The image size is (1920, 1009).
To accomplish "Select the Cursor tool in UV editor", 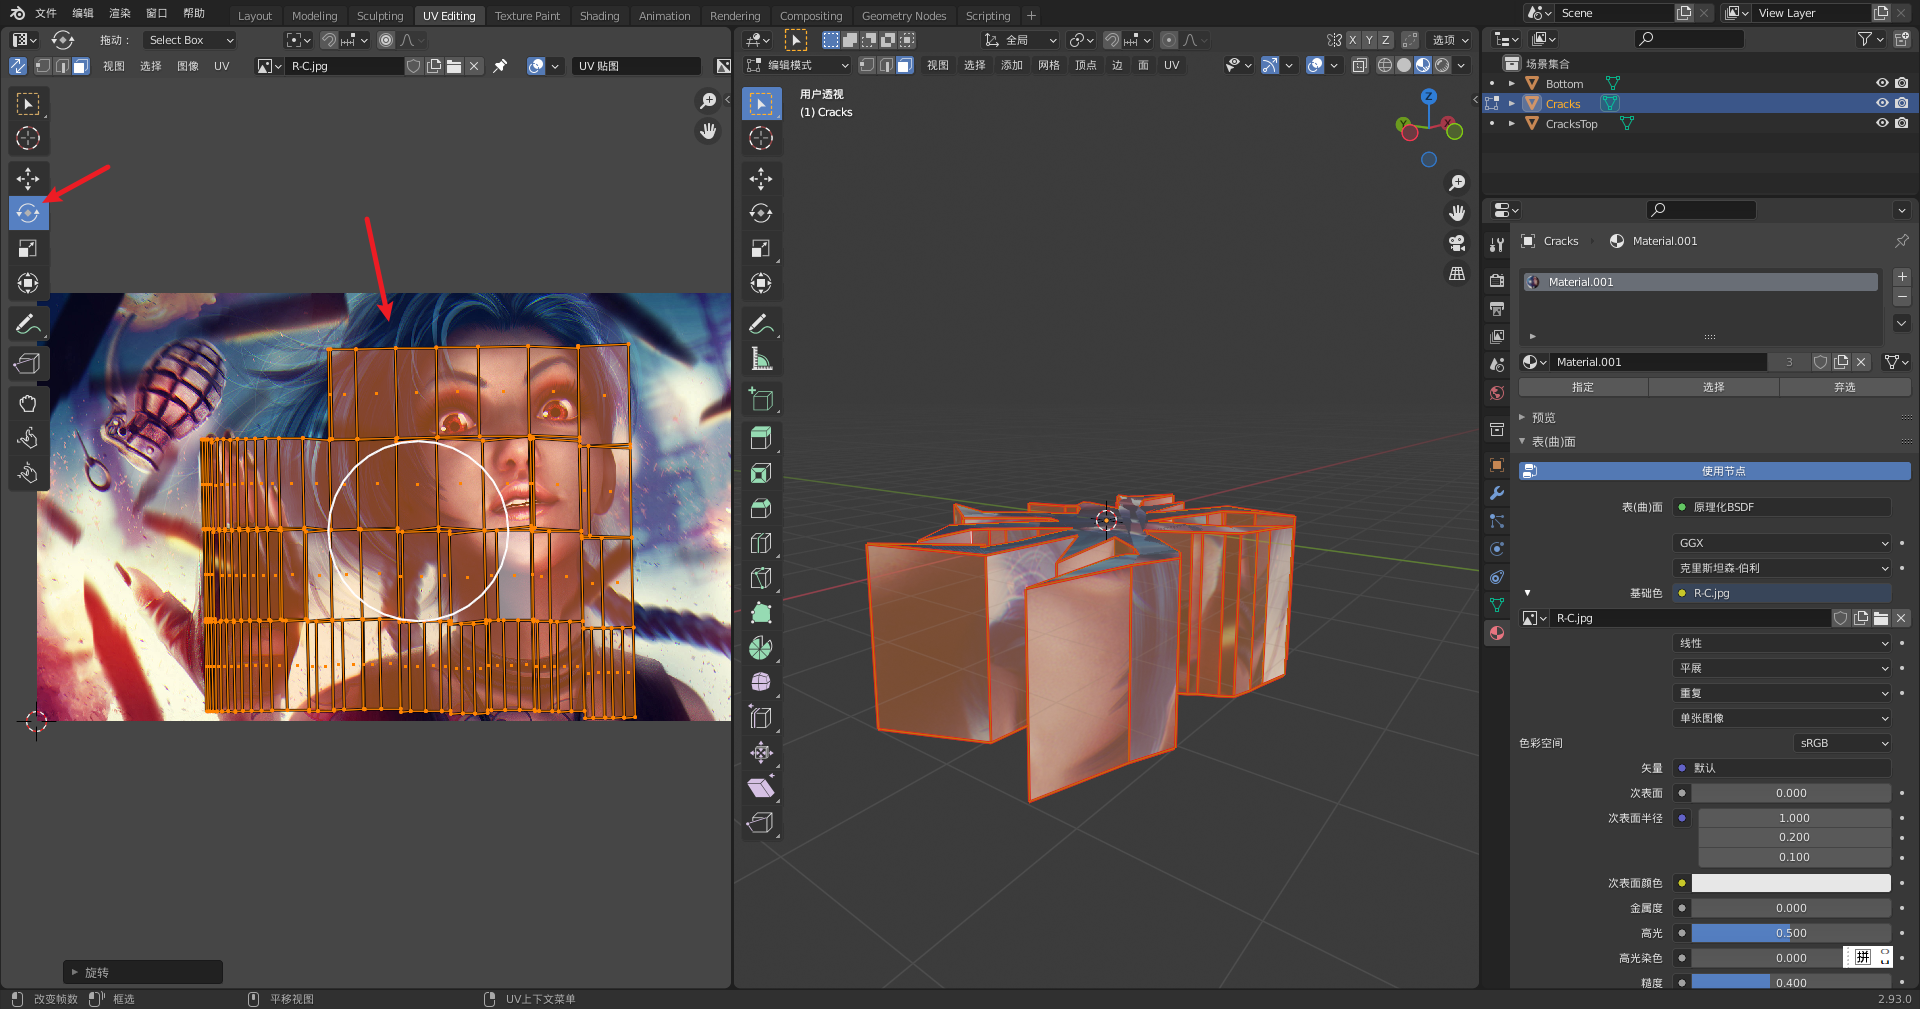I will coord(28,138).
